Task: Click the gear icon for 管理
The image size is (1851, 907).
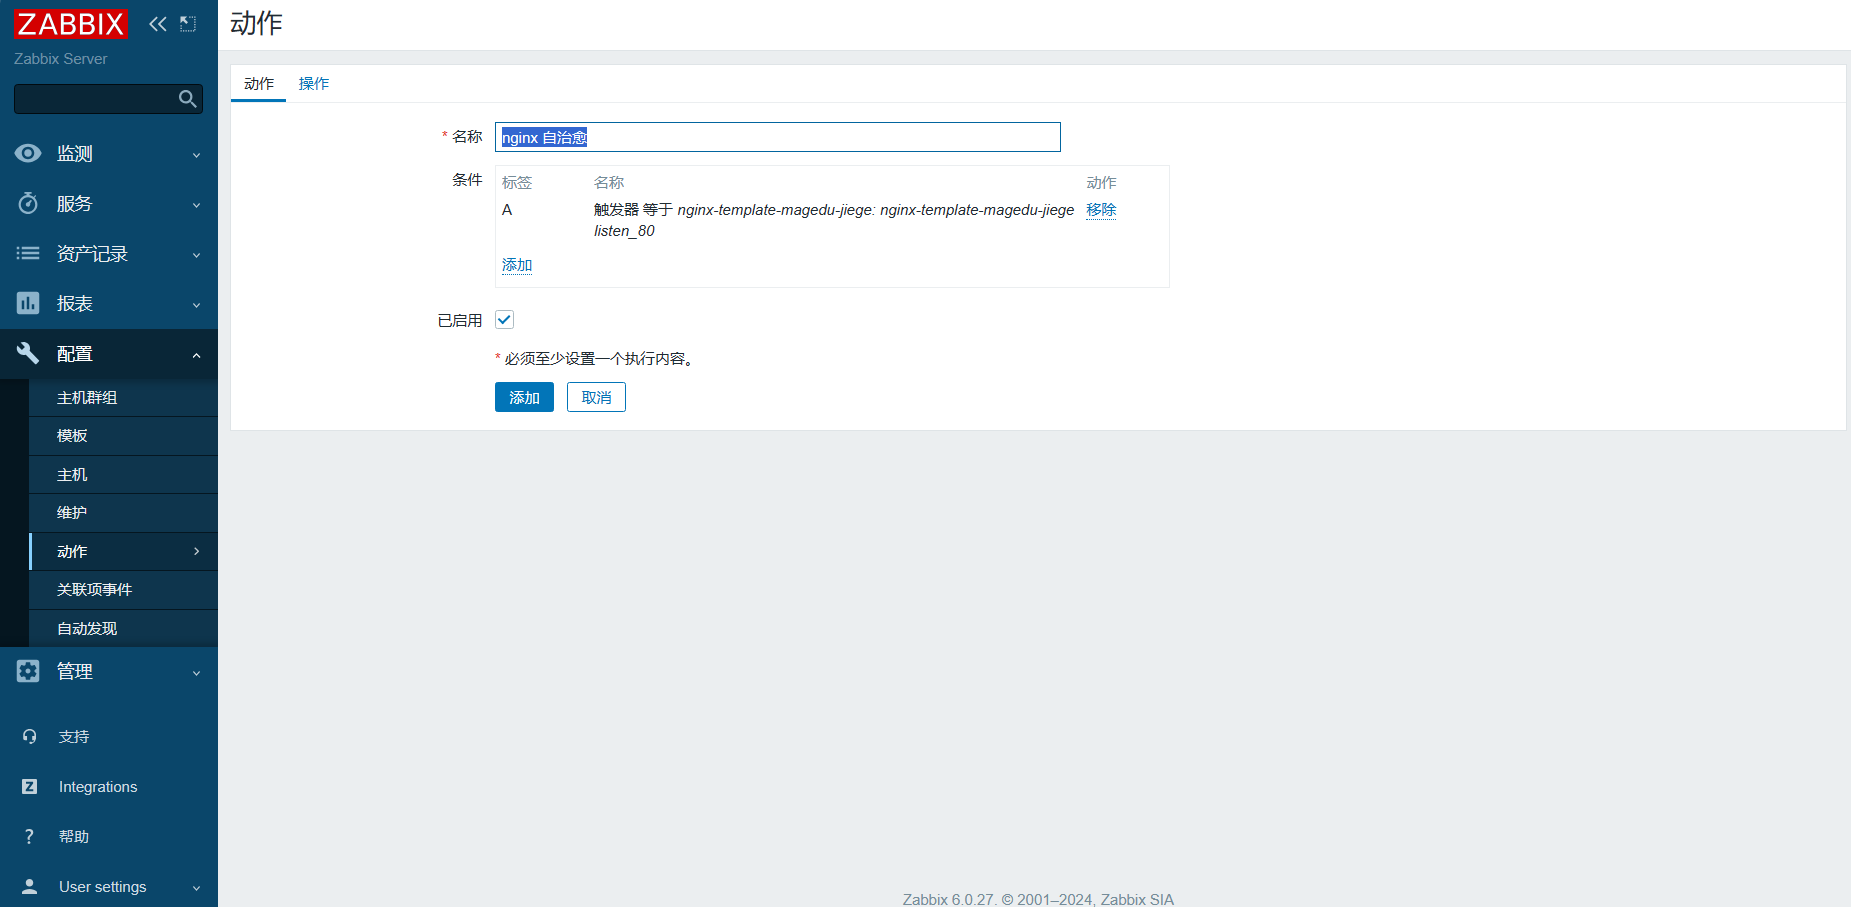Action: tap(28, 671)
